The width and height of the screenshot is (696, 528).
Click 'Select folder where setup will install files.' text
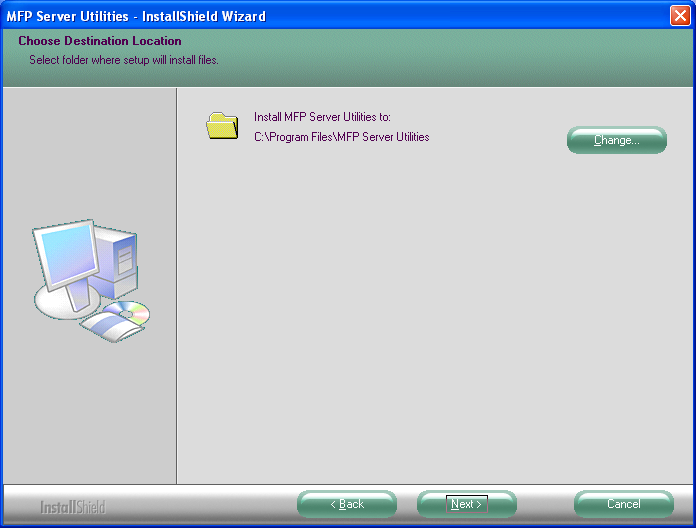124,60
